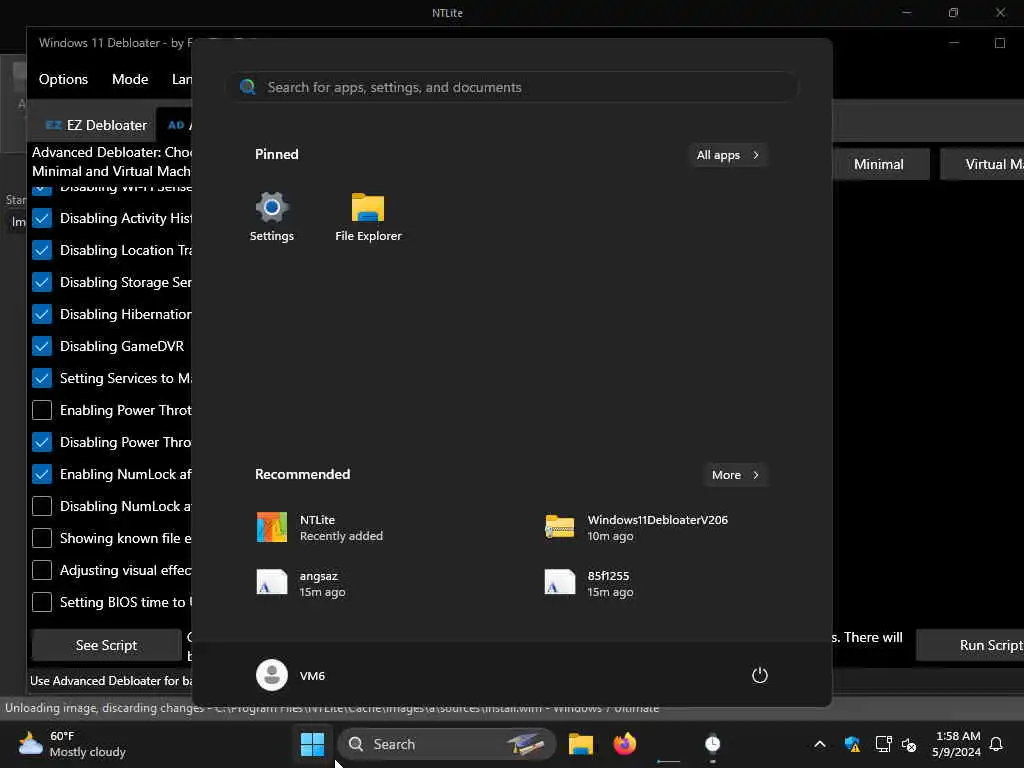Open network status tray icon
This screenshot has height=768, width=1024.
click(x=883, y=744)
